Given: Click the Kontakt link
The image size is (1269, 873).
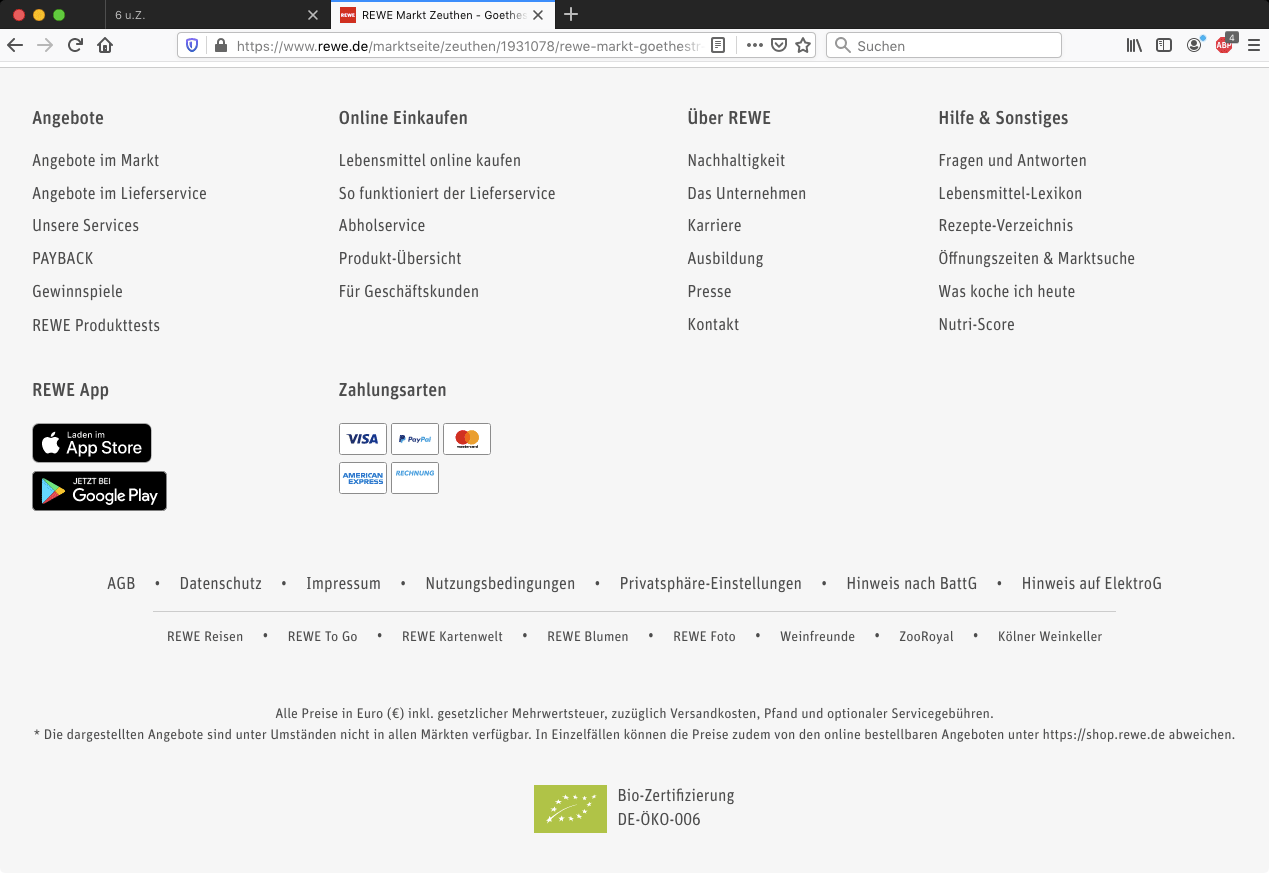Looking at the screenshot, I should 713,324.
